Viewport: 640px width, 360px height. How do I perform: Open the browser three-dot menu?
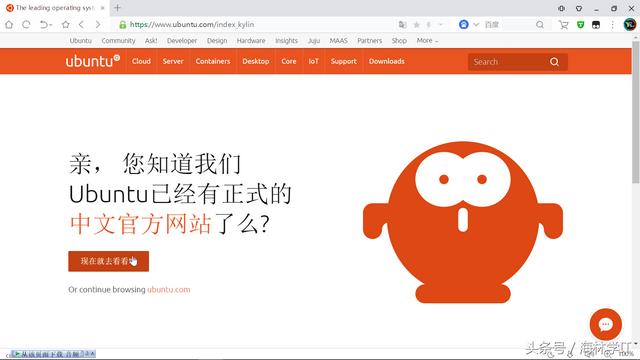[612, 25]
